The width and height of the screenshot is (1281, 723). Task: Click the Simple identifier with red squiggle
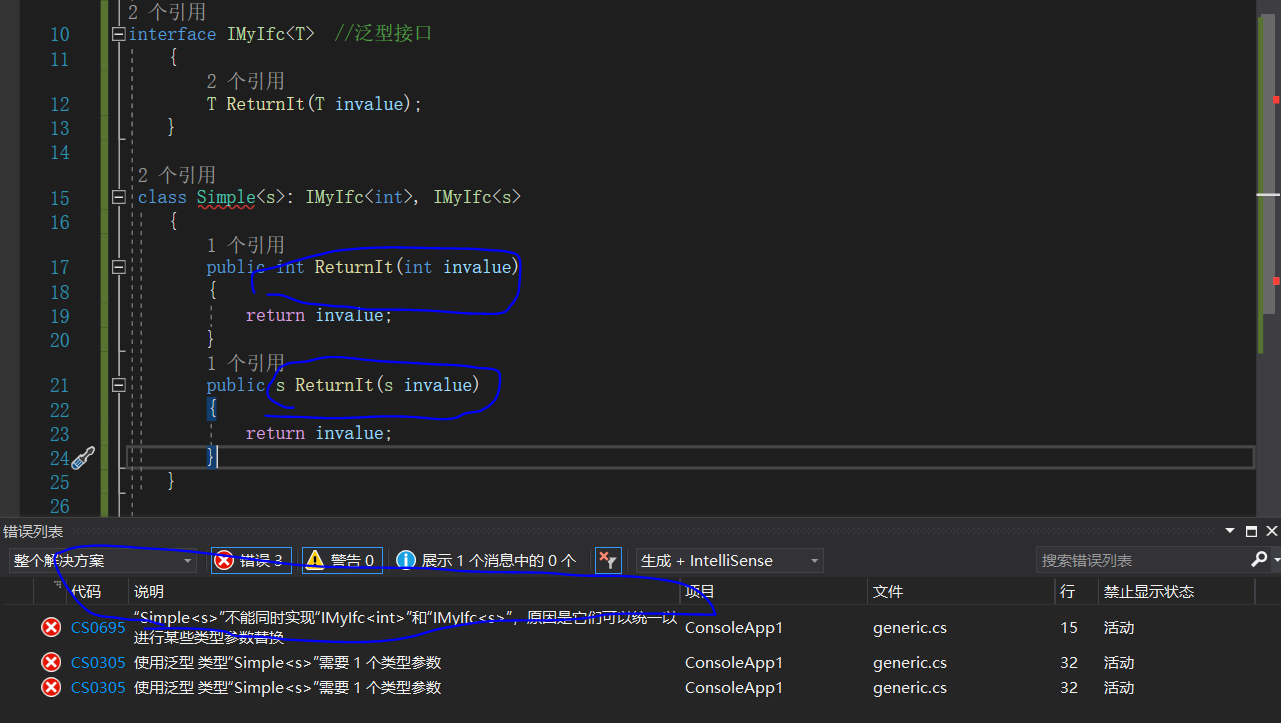click(x=226, y=198)
